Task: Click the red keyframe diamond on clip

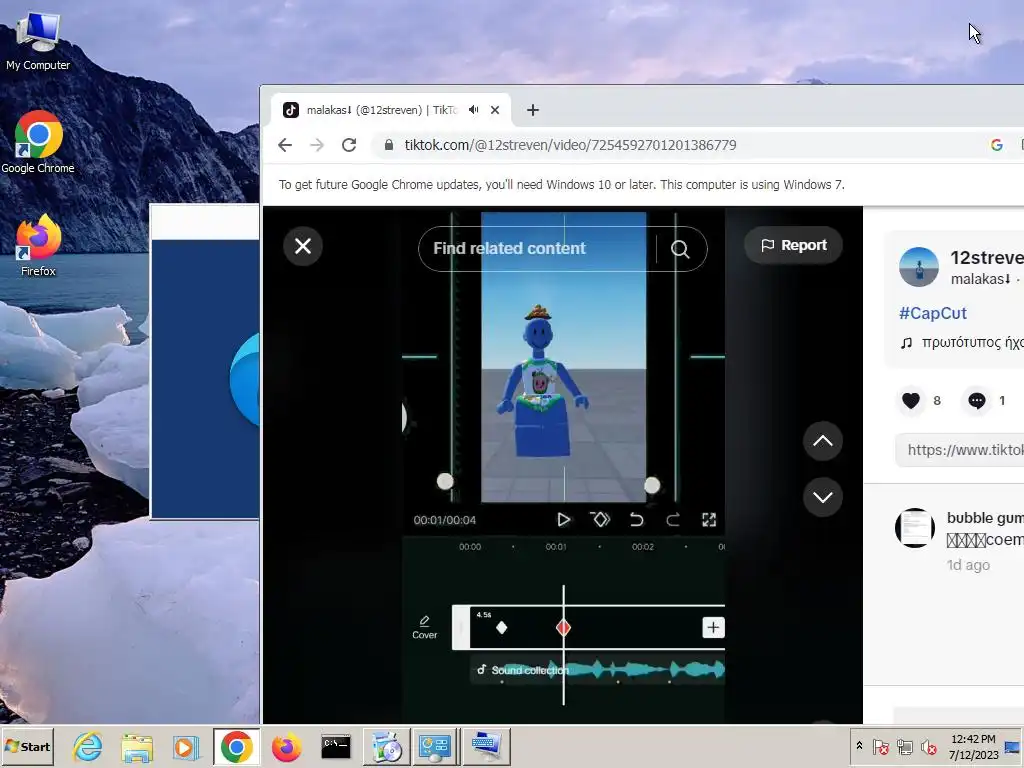Action: (563, 628)
